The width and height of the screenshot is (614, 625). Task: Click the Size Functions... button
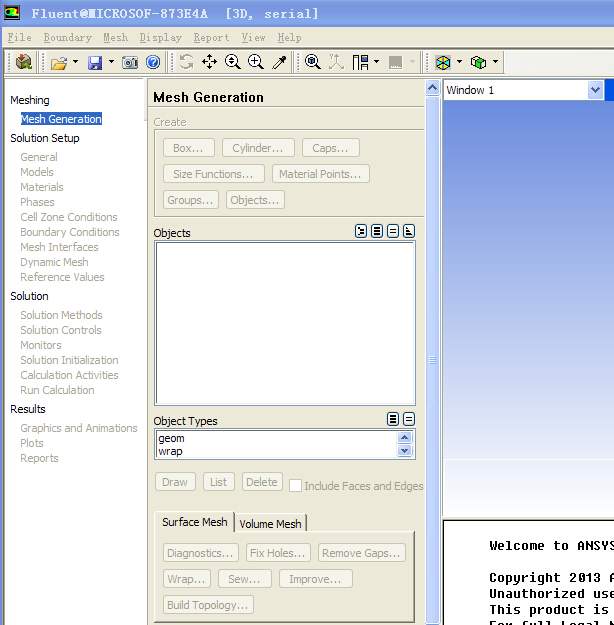(213, 174)
